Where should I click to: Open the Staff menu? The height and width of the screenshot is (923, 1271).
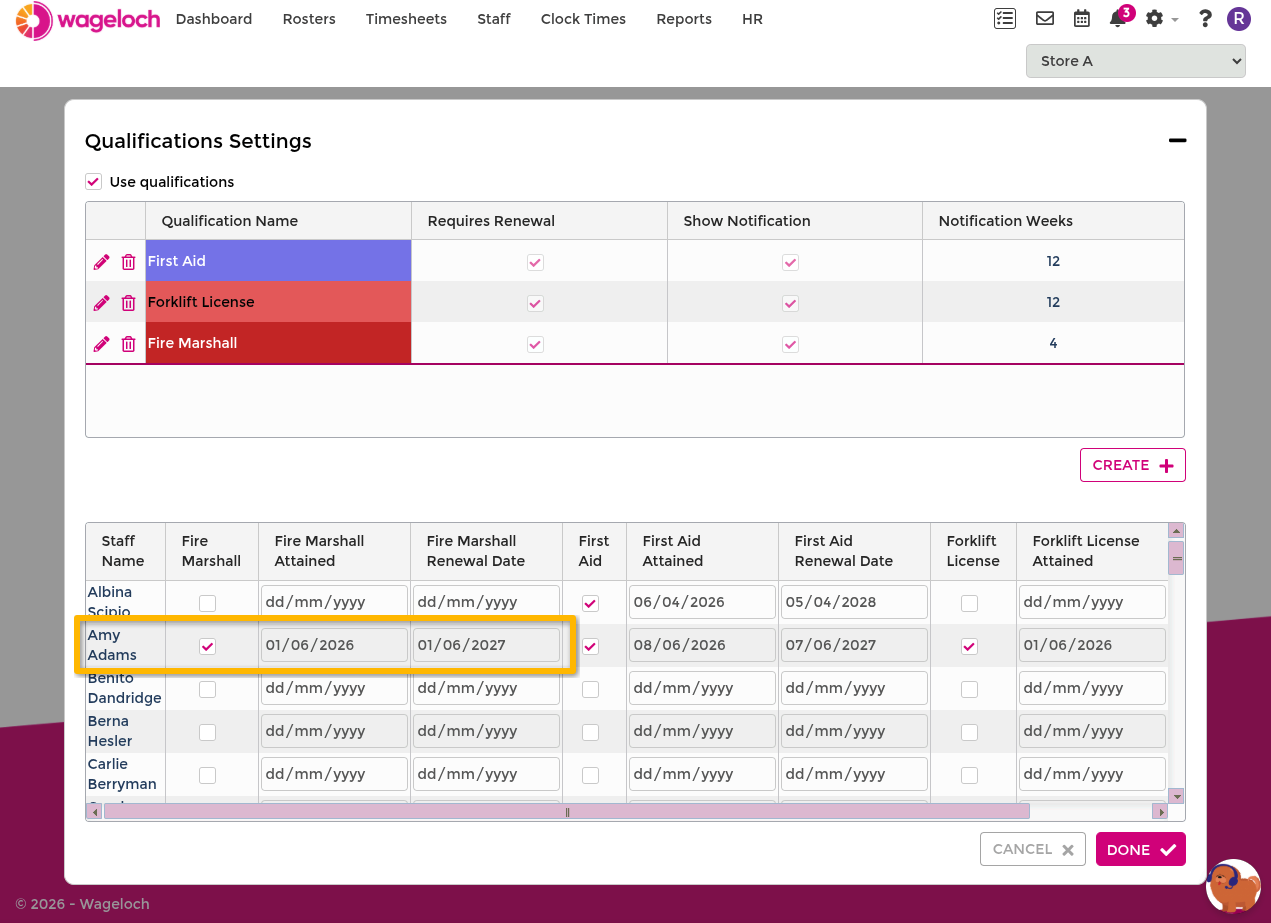click(494, 19)
